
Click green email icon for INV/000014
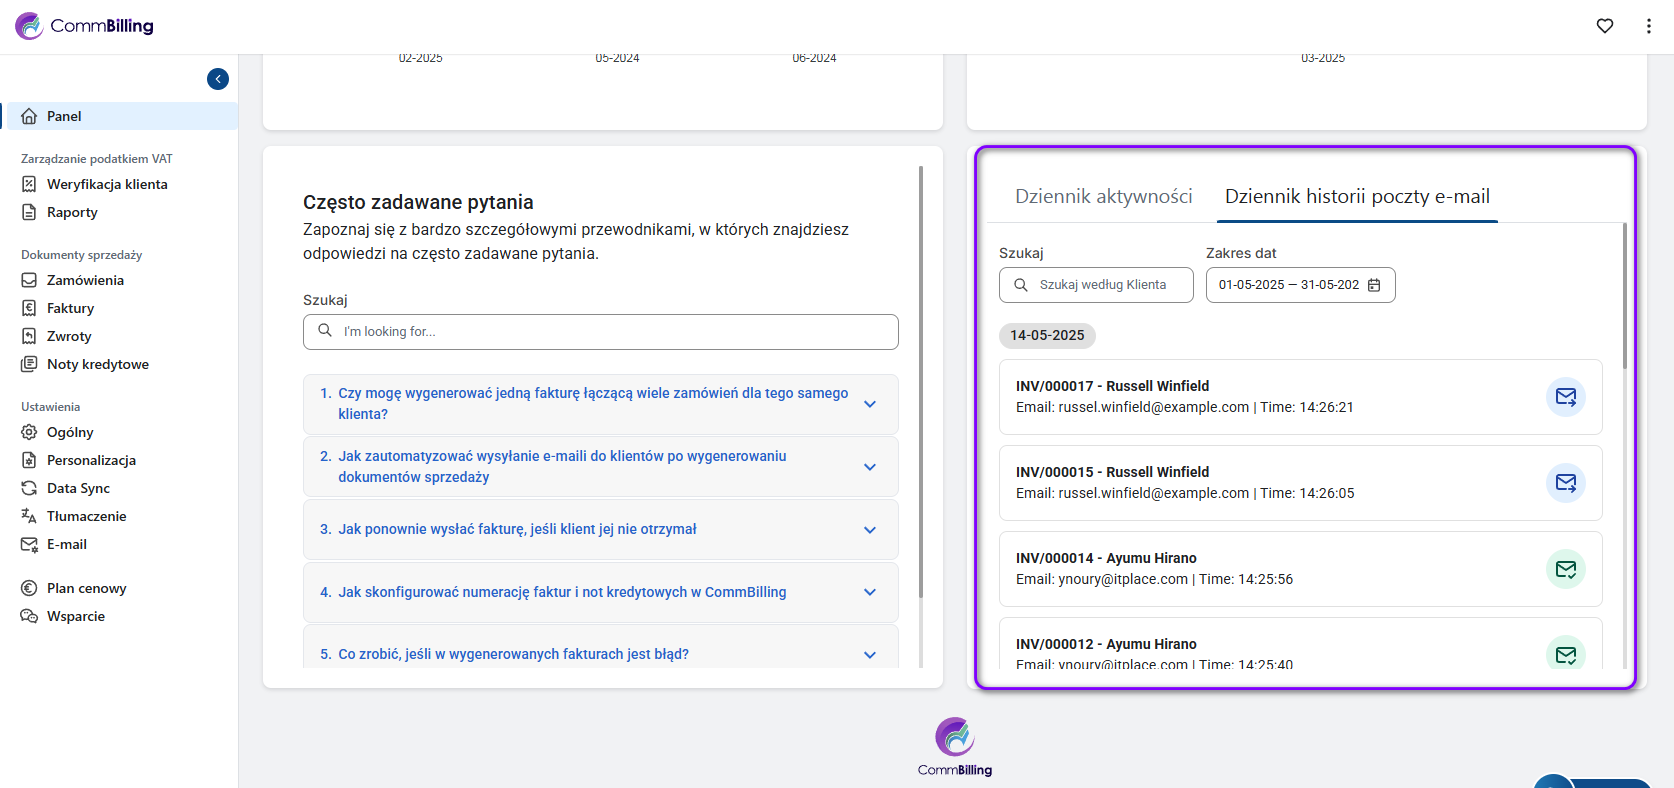tap(1565, 569)
